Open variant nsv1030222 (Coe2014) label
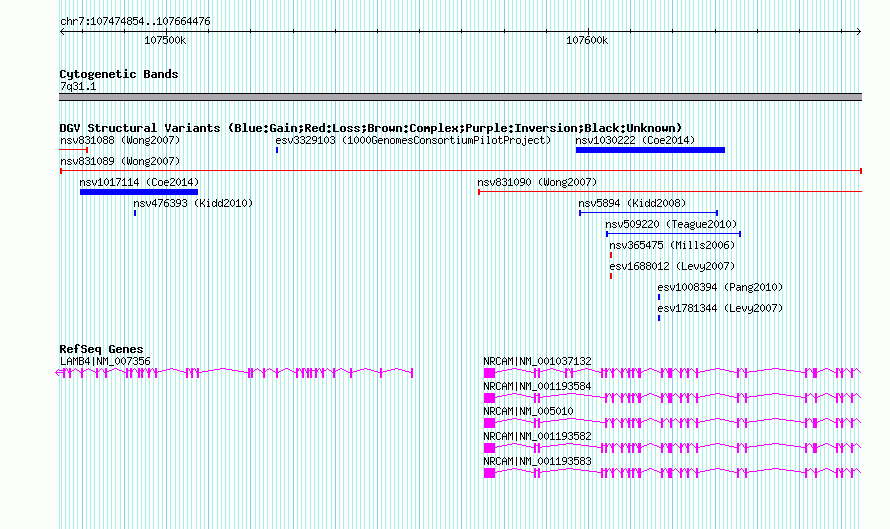 click(x=635, y=140)
